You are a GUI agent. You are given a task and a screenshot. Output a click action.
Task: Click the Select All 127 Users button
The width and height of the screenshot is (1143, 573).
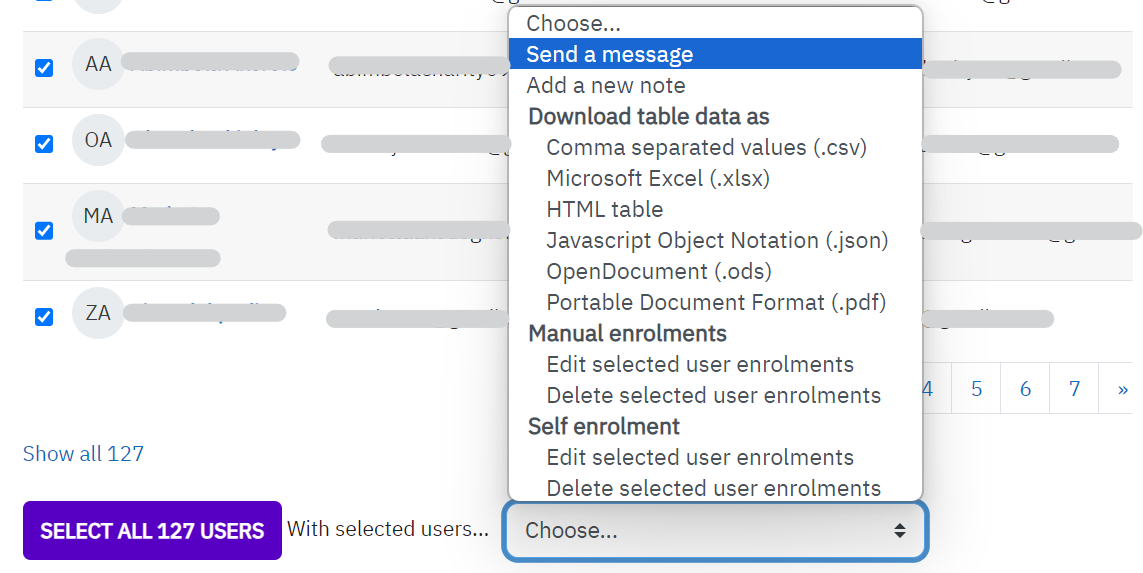(x=152, y=531)
